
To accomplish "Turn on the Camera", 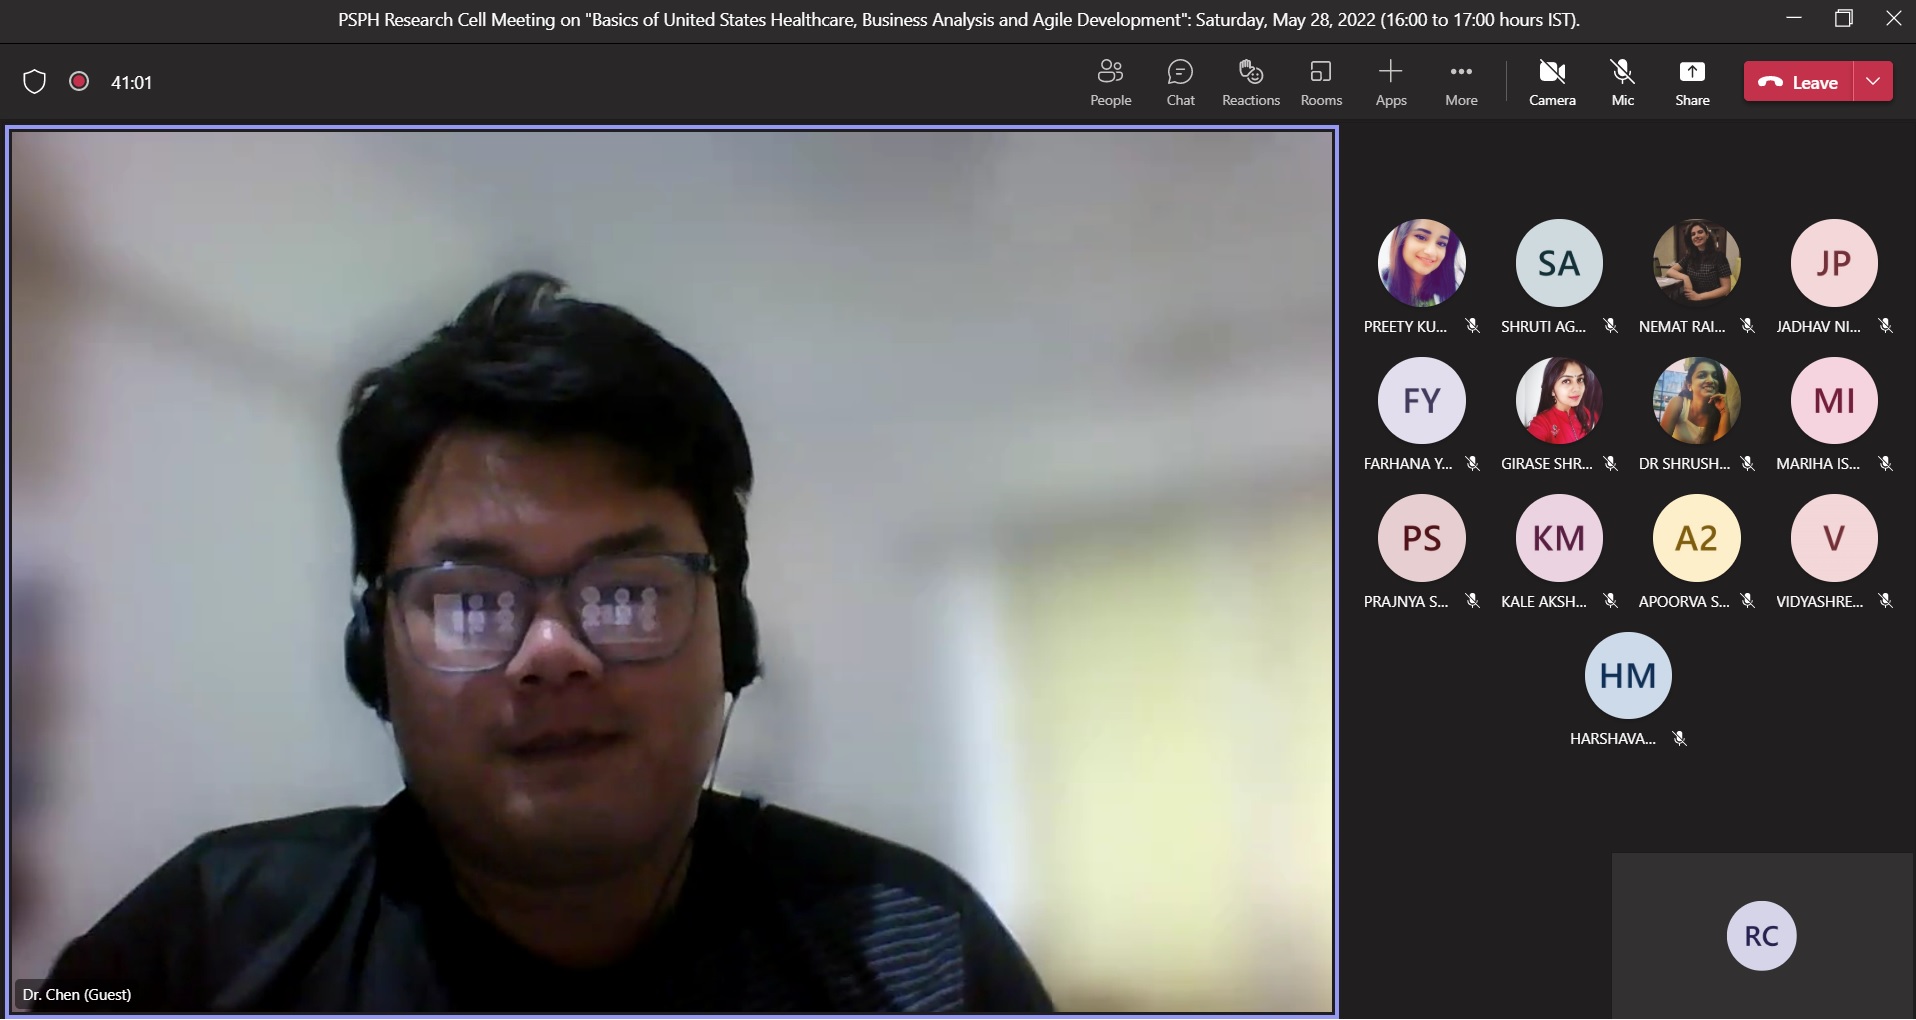I will click(x=1552, y=82).
